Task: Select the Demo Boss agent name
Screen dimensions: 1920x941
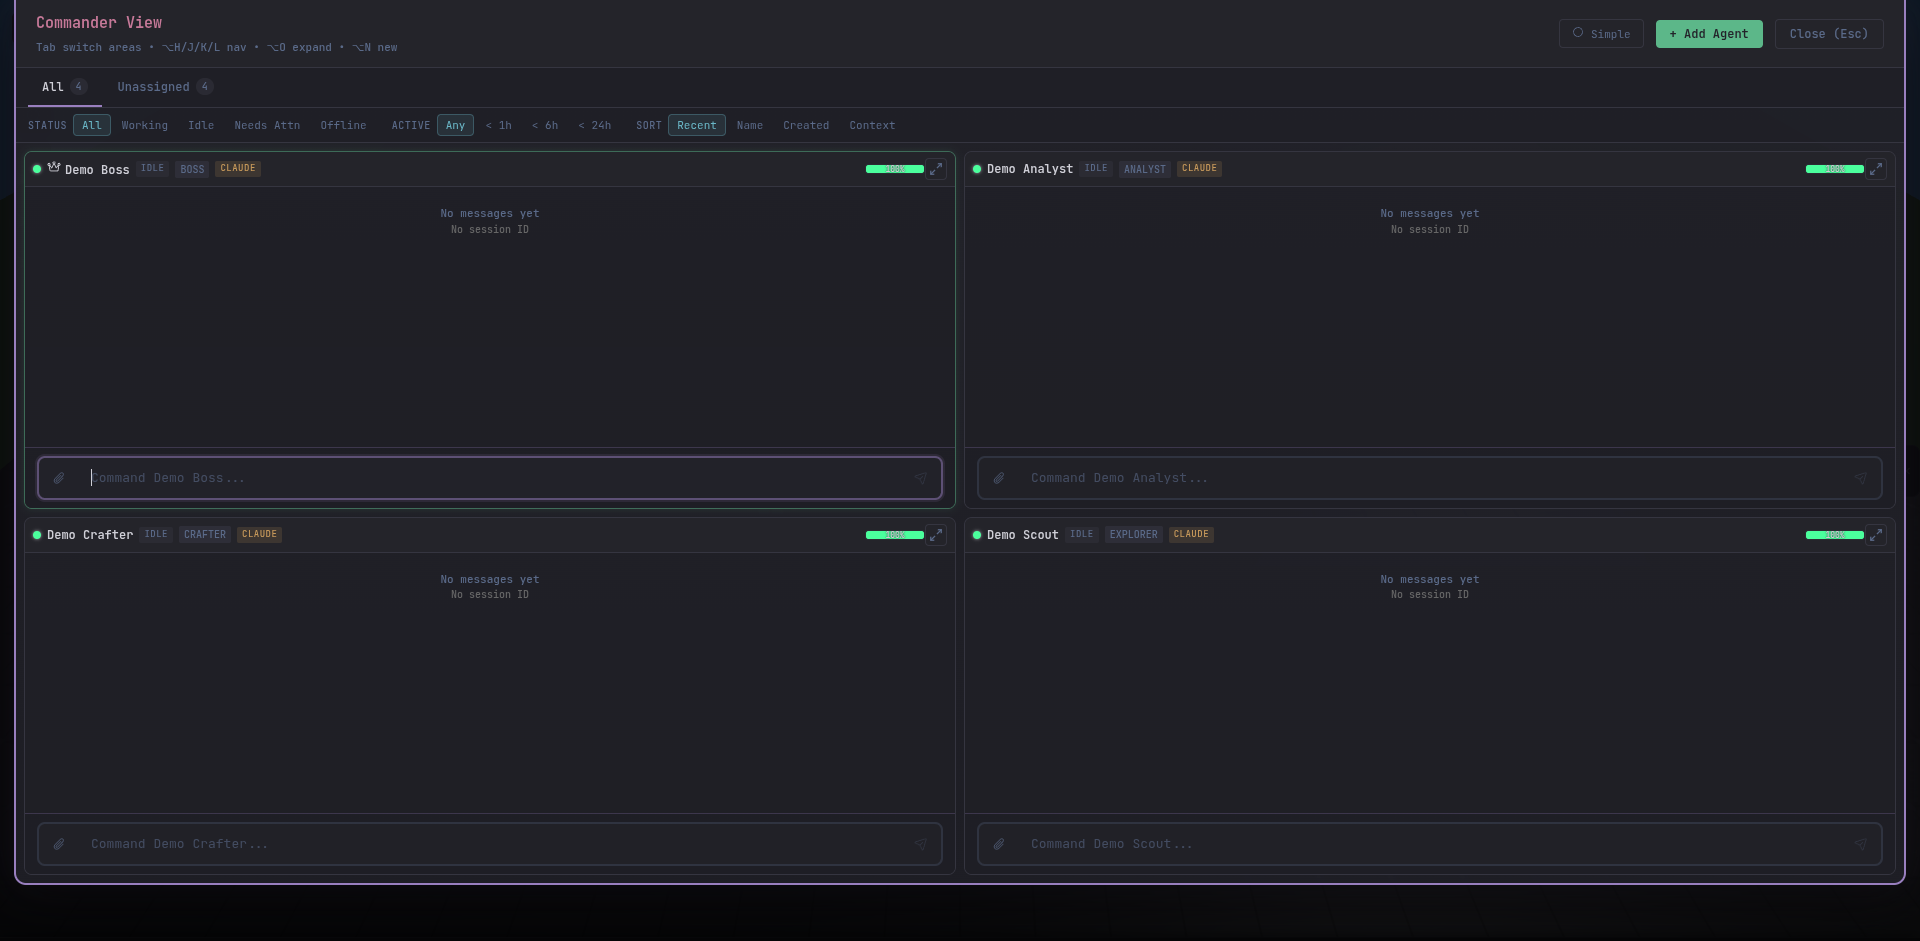Action: tap(97, 170)
